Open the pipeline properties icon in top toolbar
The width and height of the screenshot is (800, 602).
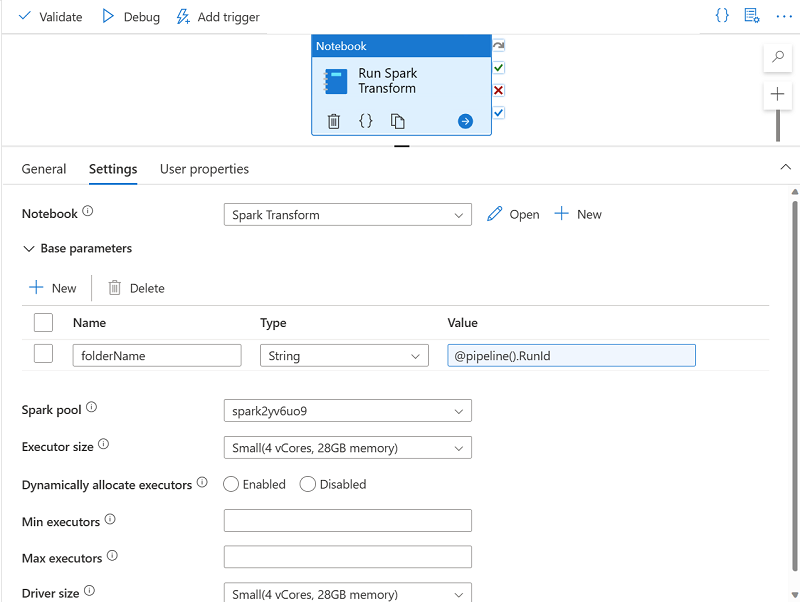coord(752,16)
